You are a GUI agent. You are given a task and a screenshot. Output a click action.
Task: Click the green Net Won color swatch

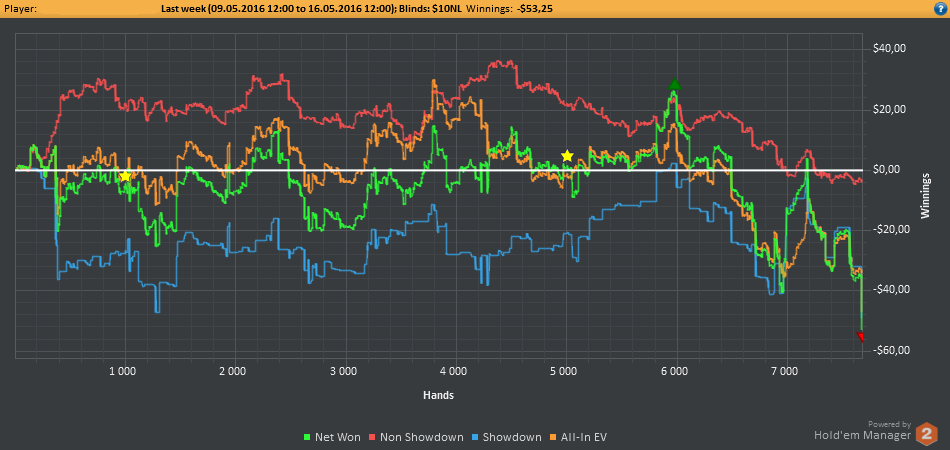tap(307, 437)
